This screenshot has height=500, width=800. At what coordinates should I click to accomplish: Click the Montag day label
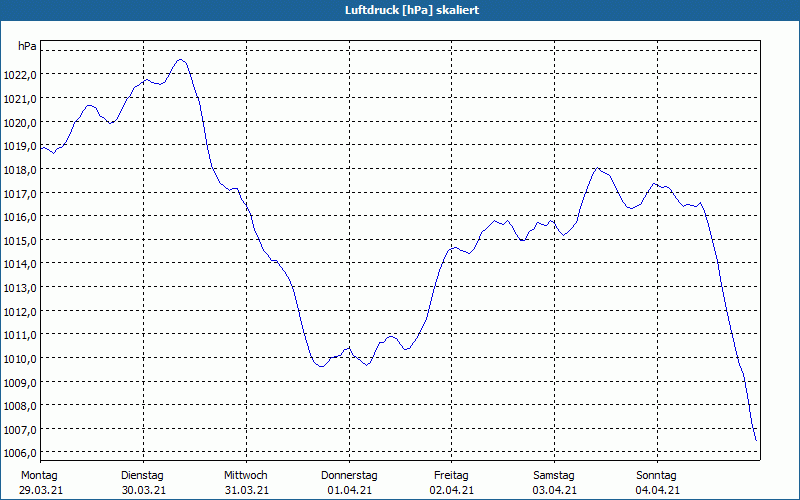tap(39, 476)
